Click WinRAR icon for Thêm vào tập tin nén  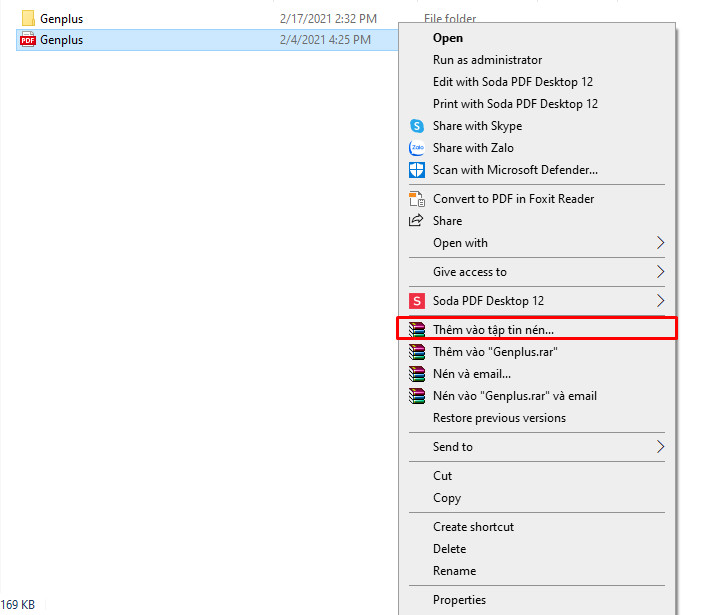pos(417,329)
